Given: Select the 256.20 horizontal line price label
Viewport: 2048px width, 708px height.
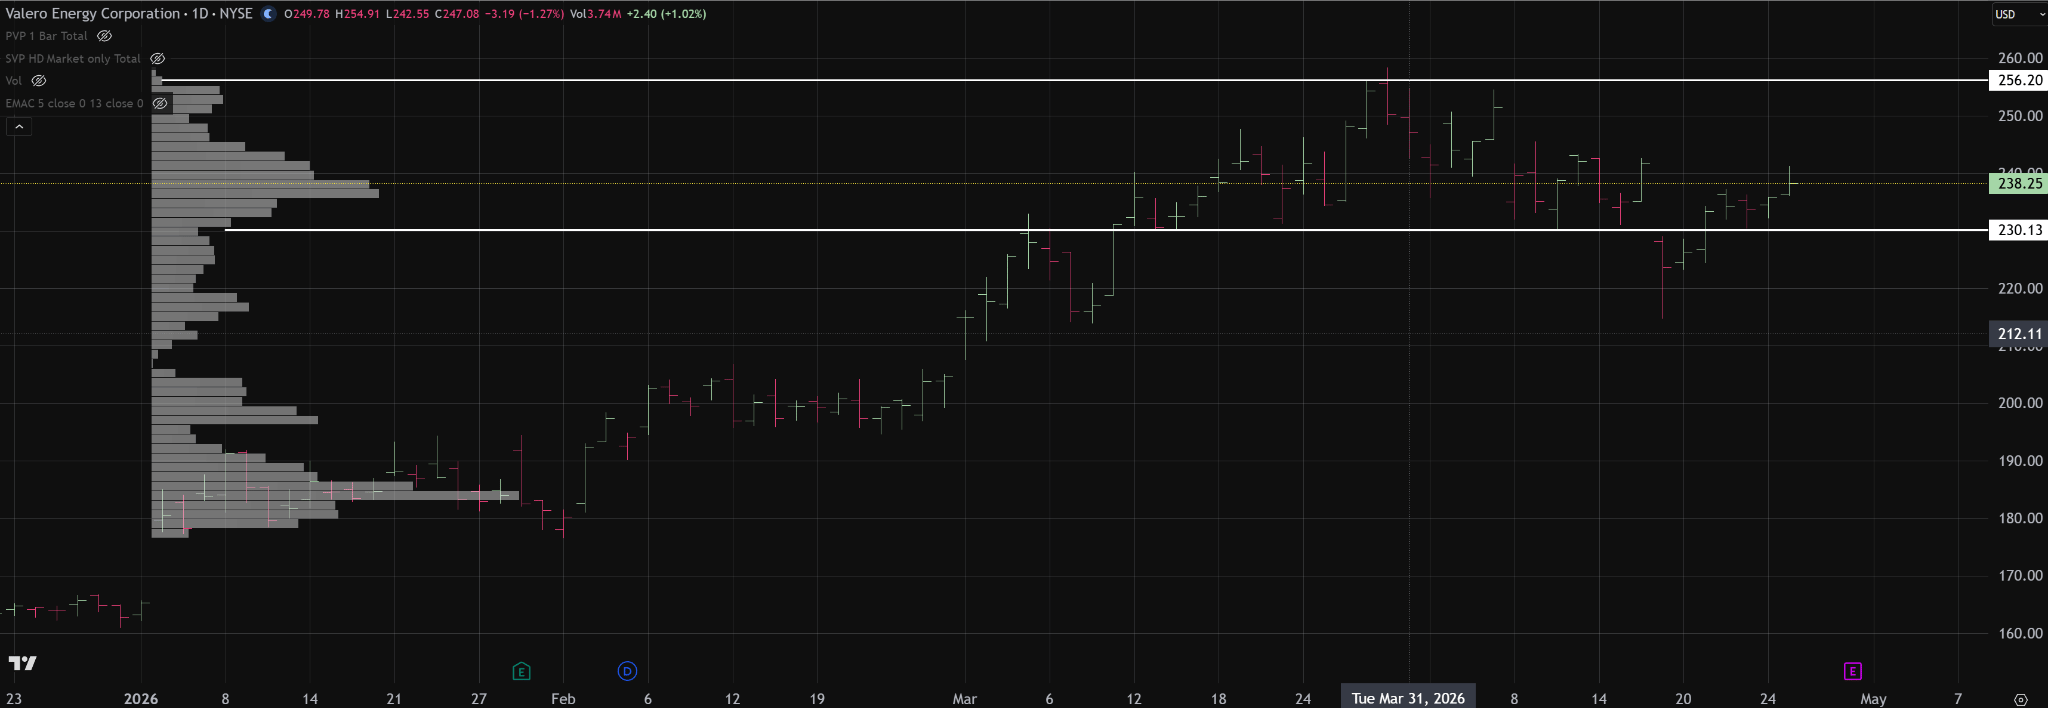Looking at the screenshot, I should (2019, 80).
